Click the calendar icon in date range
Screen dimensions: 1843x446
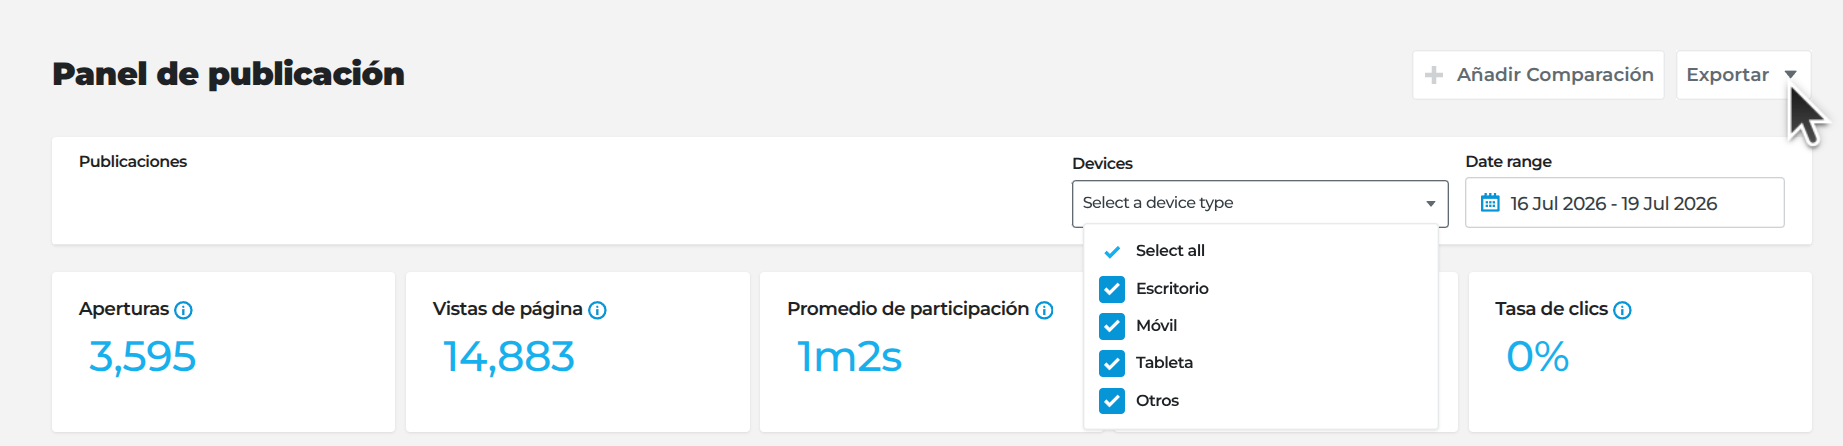pos(1490,203)
